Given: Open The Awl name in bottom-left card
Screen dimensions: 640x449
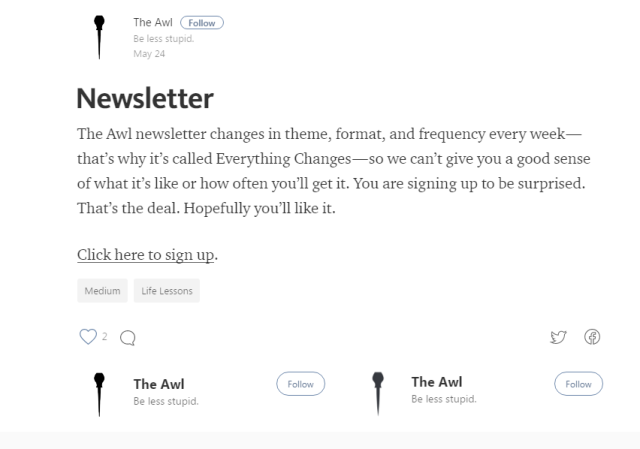Looking at the screenshot, I should [x=159, y=384].
